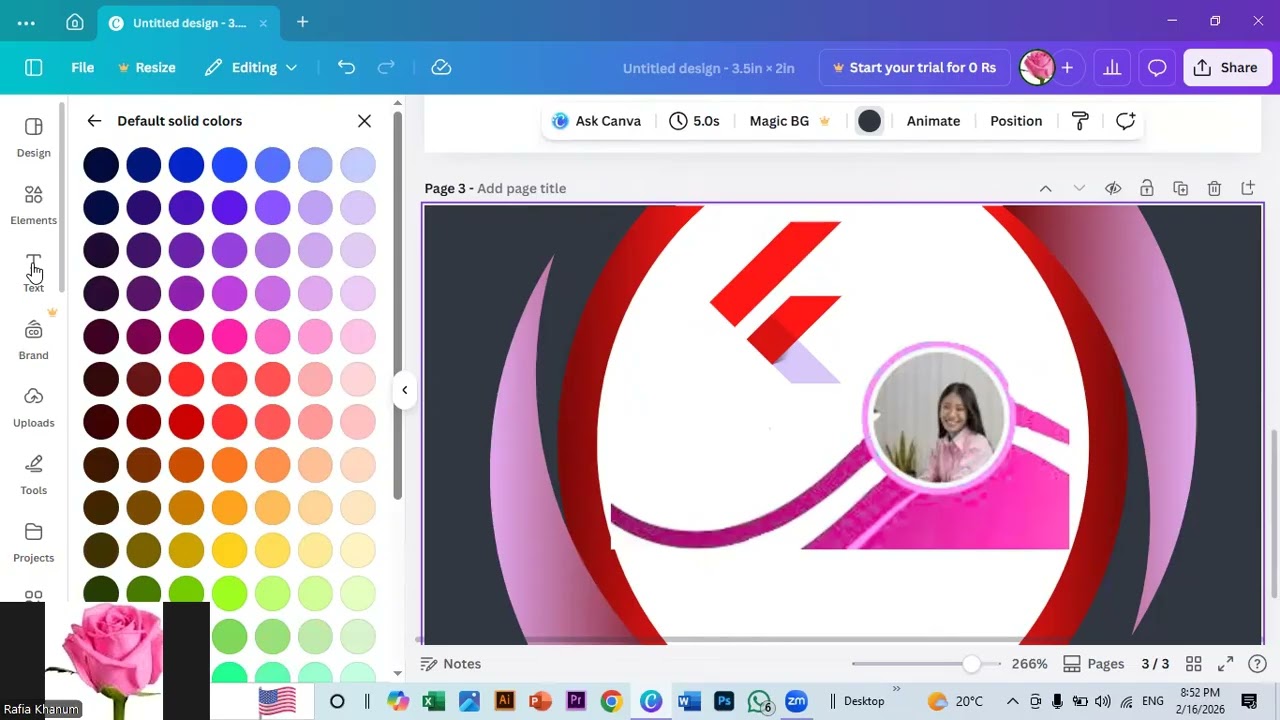Click the cloud save status icon

pyautogui.click(x=441, y=68)
